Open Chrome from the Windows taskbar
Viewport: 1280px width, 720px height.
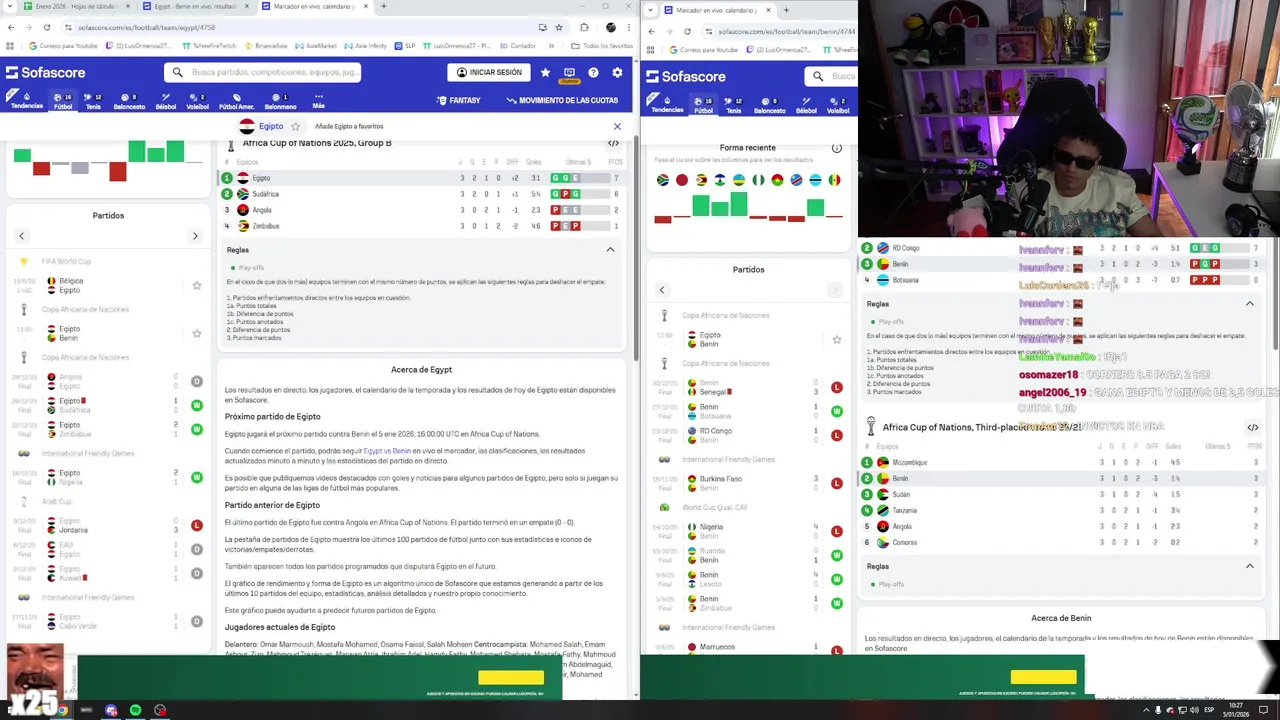[62, 710]
